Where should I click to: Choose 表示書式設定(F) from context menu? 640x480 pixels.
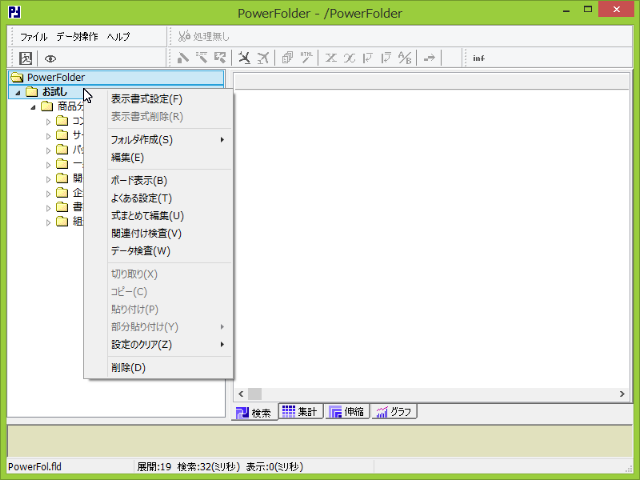point(159,99)
